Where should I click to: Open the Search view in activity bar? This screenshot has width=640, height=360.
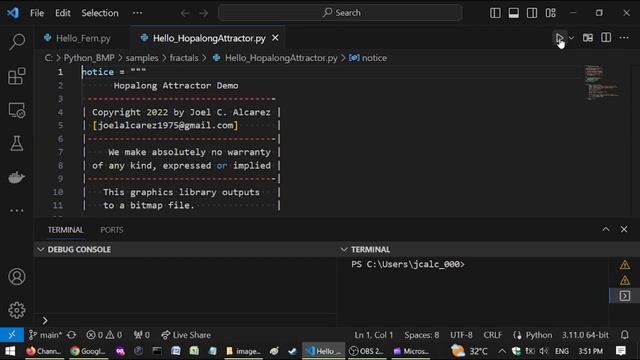[x=17, y=42]
